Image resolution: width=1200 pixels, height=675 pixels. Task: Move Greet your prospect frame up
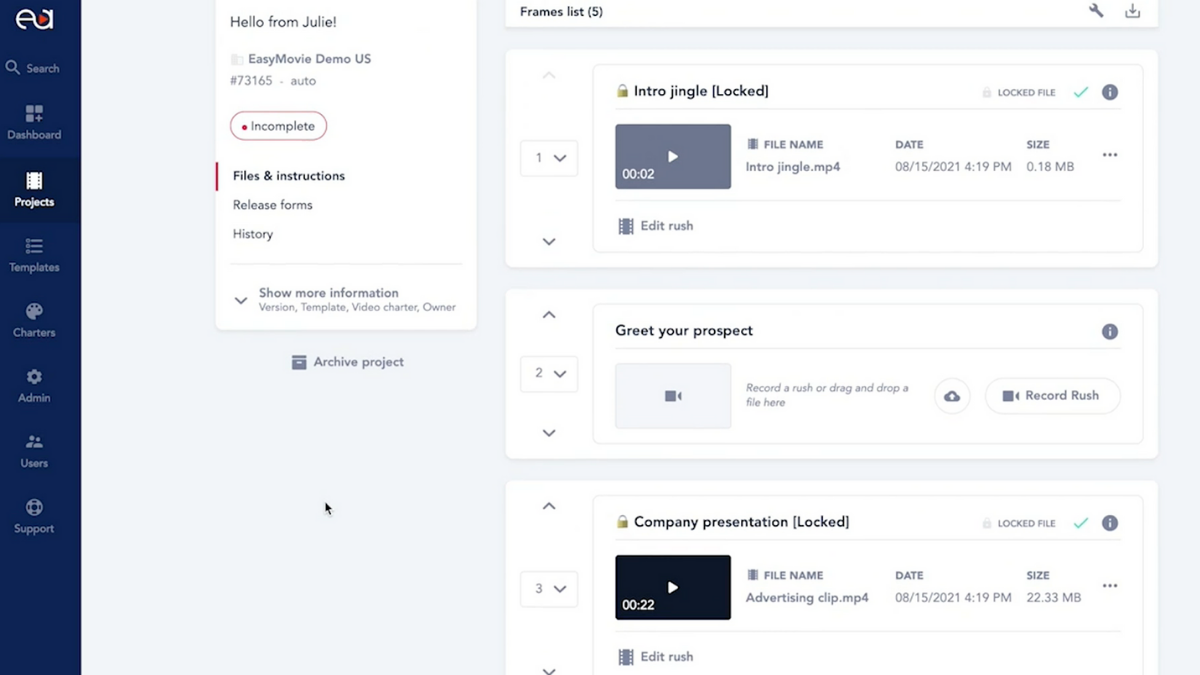point(549,315)
